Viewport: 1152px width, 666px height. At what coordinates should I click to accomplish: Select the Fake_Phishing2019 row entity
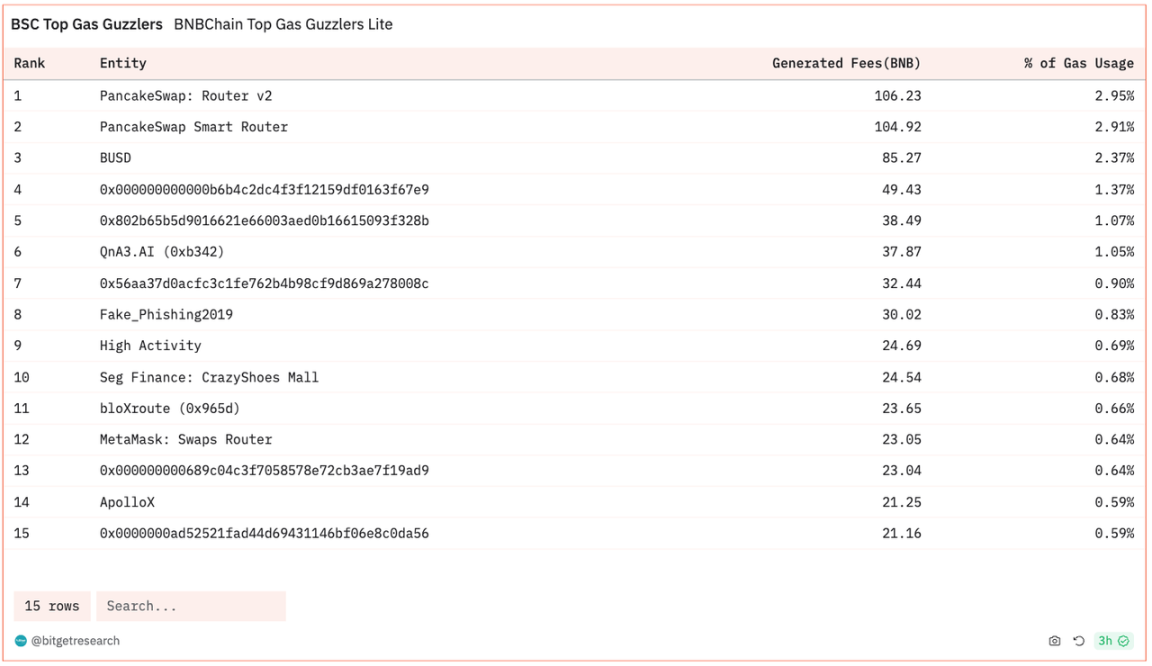pyautogui.click(x=166, y=315)
